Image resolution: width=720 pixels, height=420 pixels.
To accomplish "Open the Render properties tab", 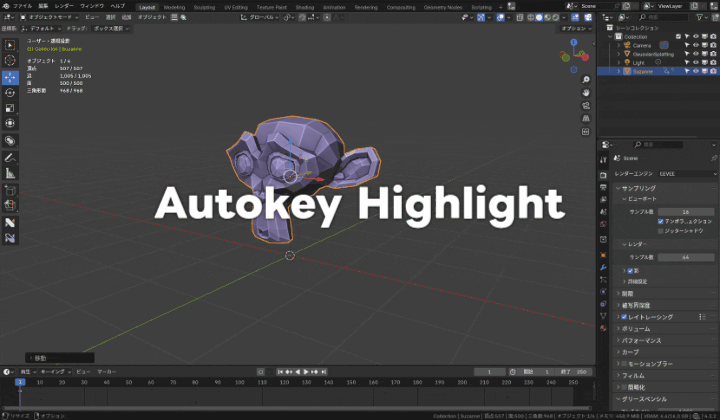I will click(x=603, y=175).
